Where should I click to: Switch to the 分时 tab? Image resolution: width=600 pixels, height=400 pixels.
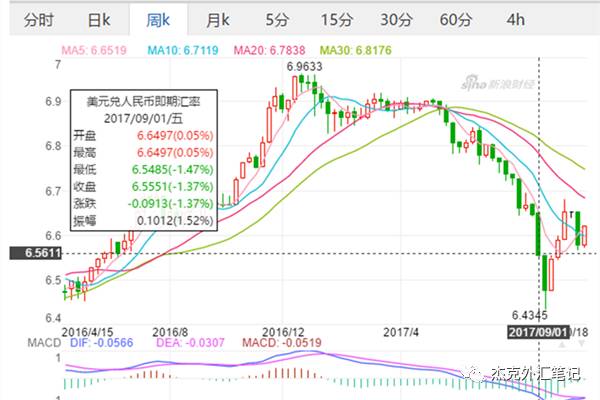38,20
